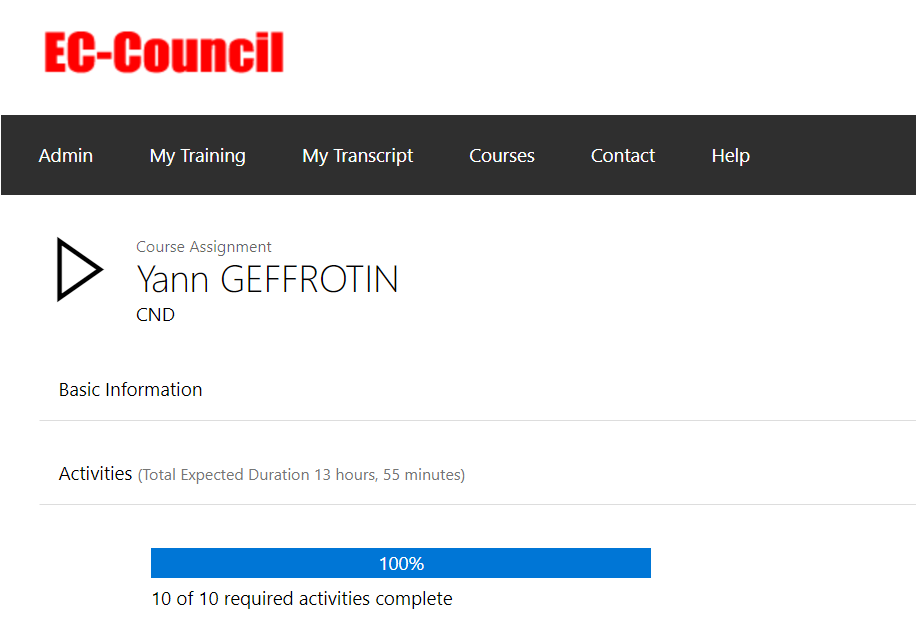Click the percentage label inside progress bar

[x=401, y=564]
